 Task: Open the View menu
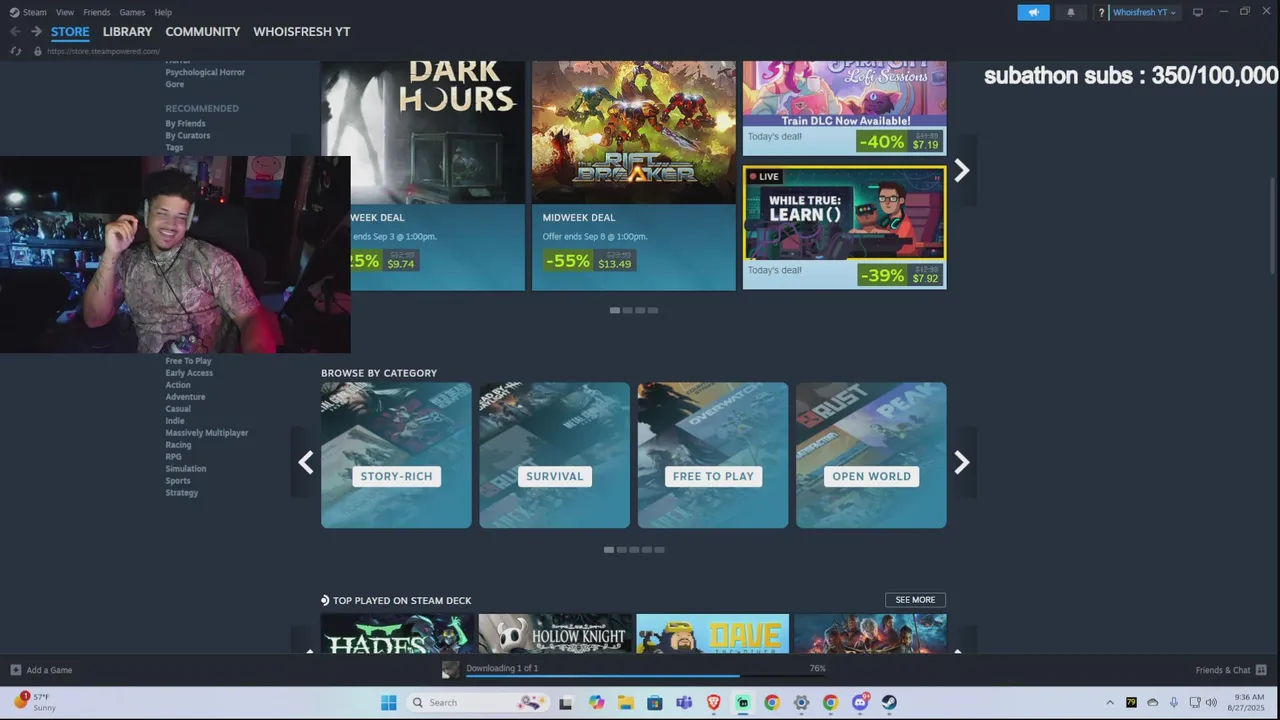[x=65, y=12]
